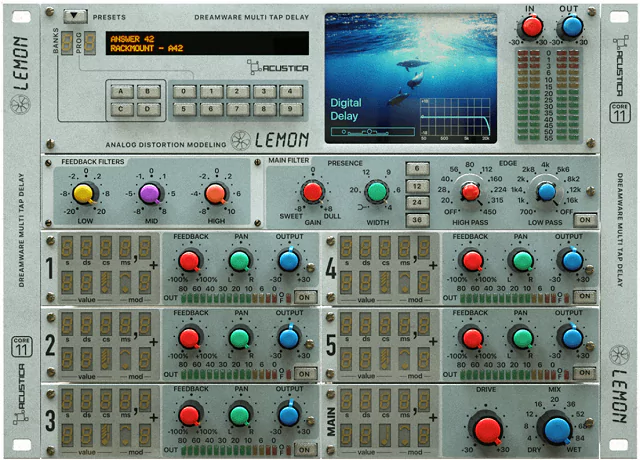
Task: Click tap 2 red FEEDBACK knob
Action: pyautogui.click(x=190, y=338)
